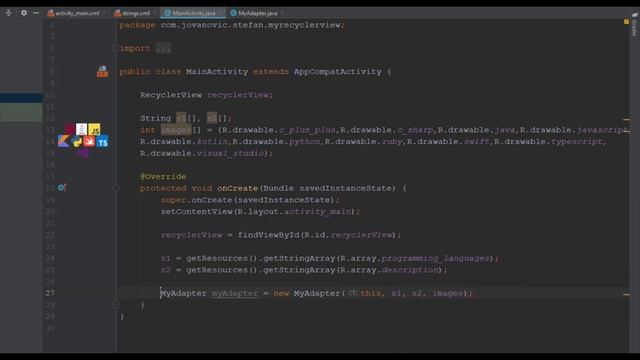Click the warning stripe mark beside MyAdapter line

coord(626,294)
